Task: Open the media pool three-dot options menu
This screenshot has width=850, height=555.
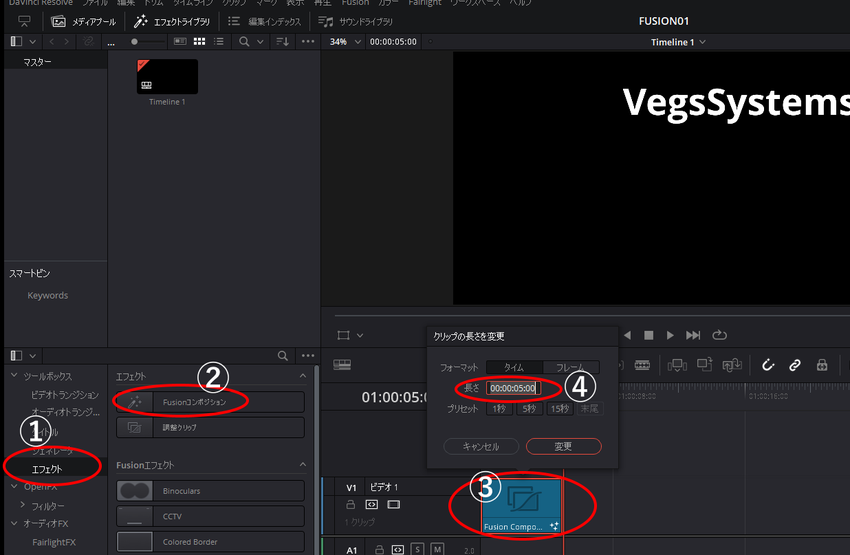Action: click(308, 41)
